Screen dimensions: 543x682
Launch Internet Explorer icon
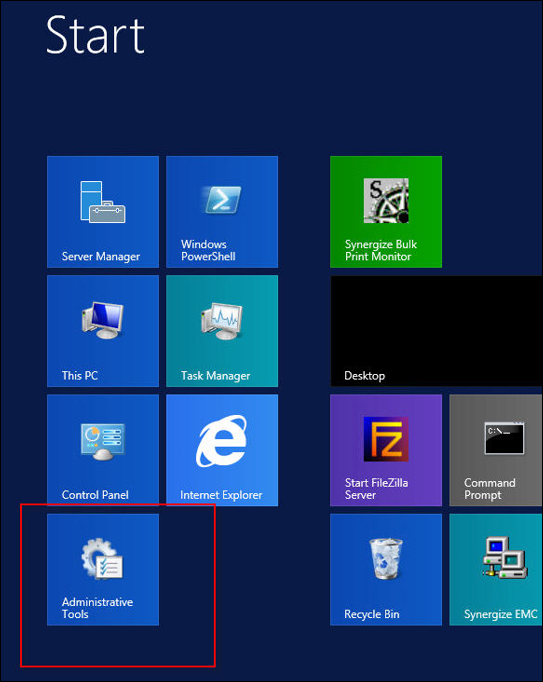pos(222,441)
